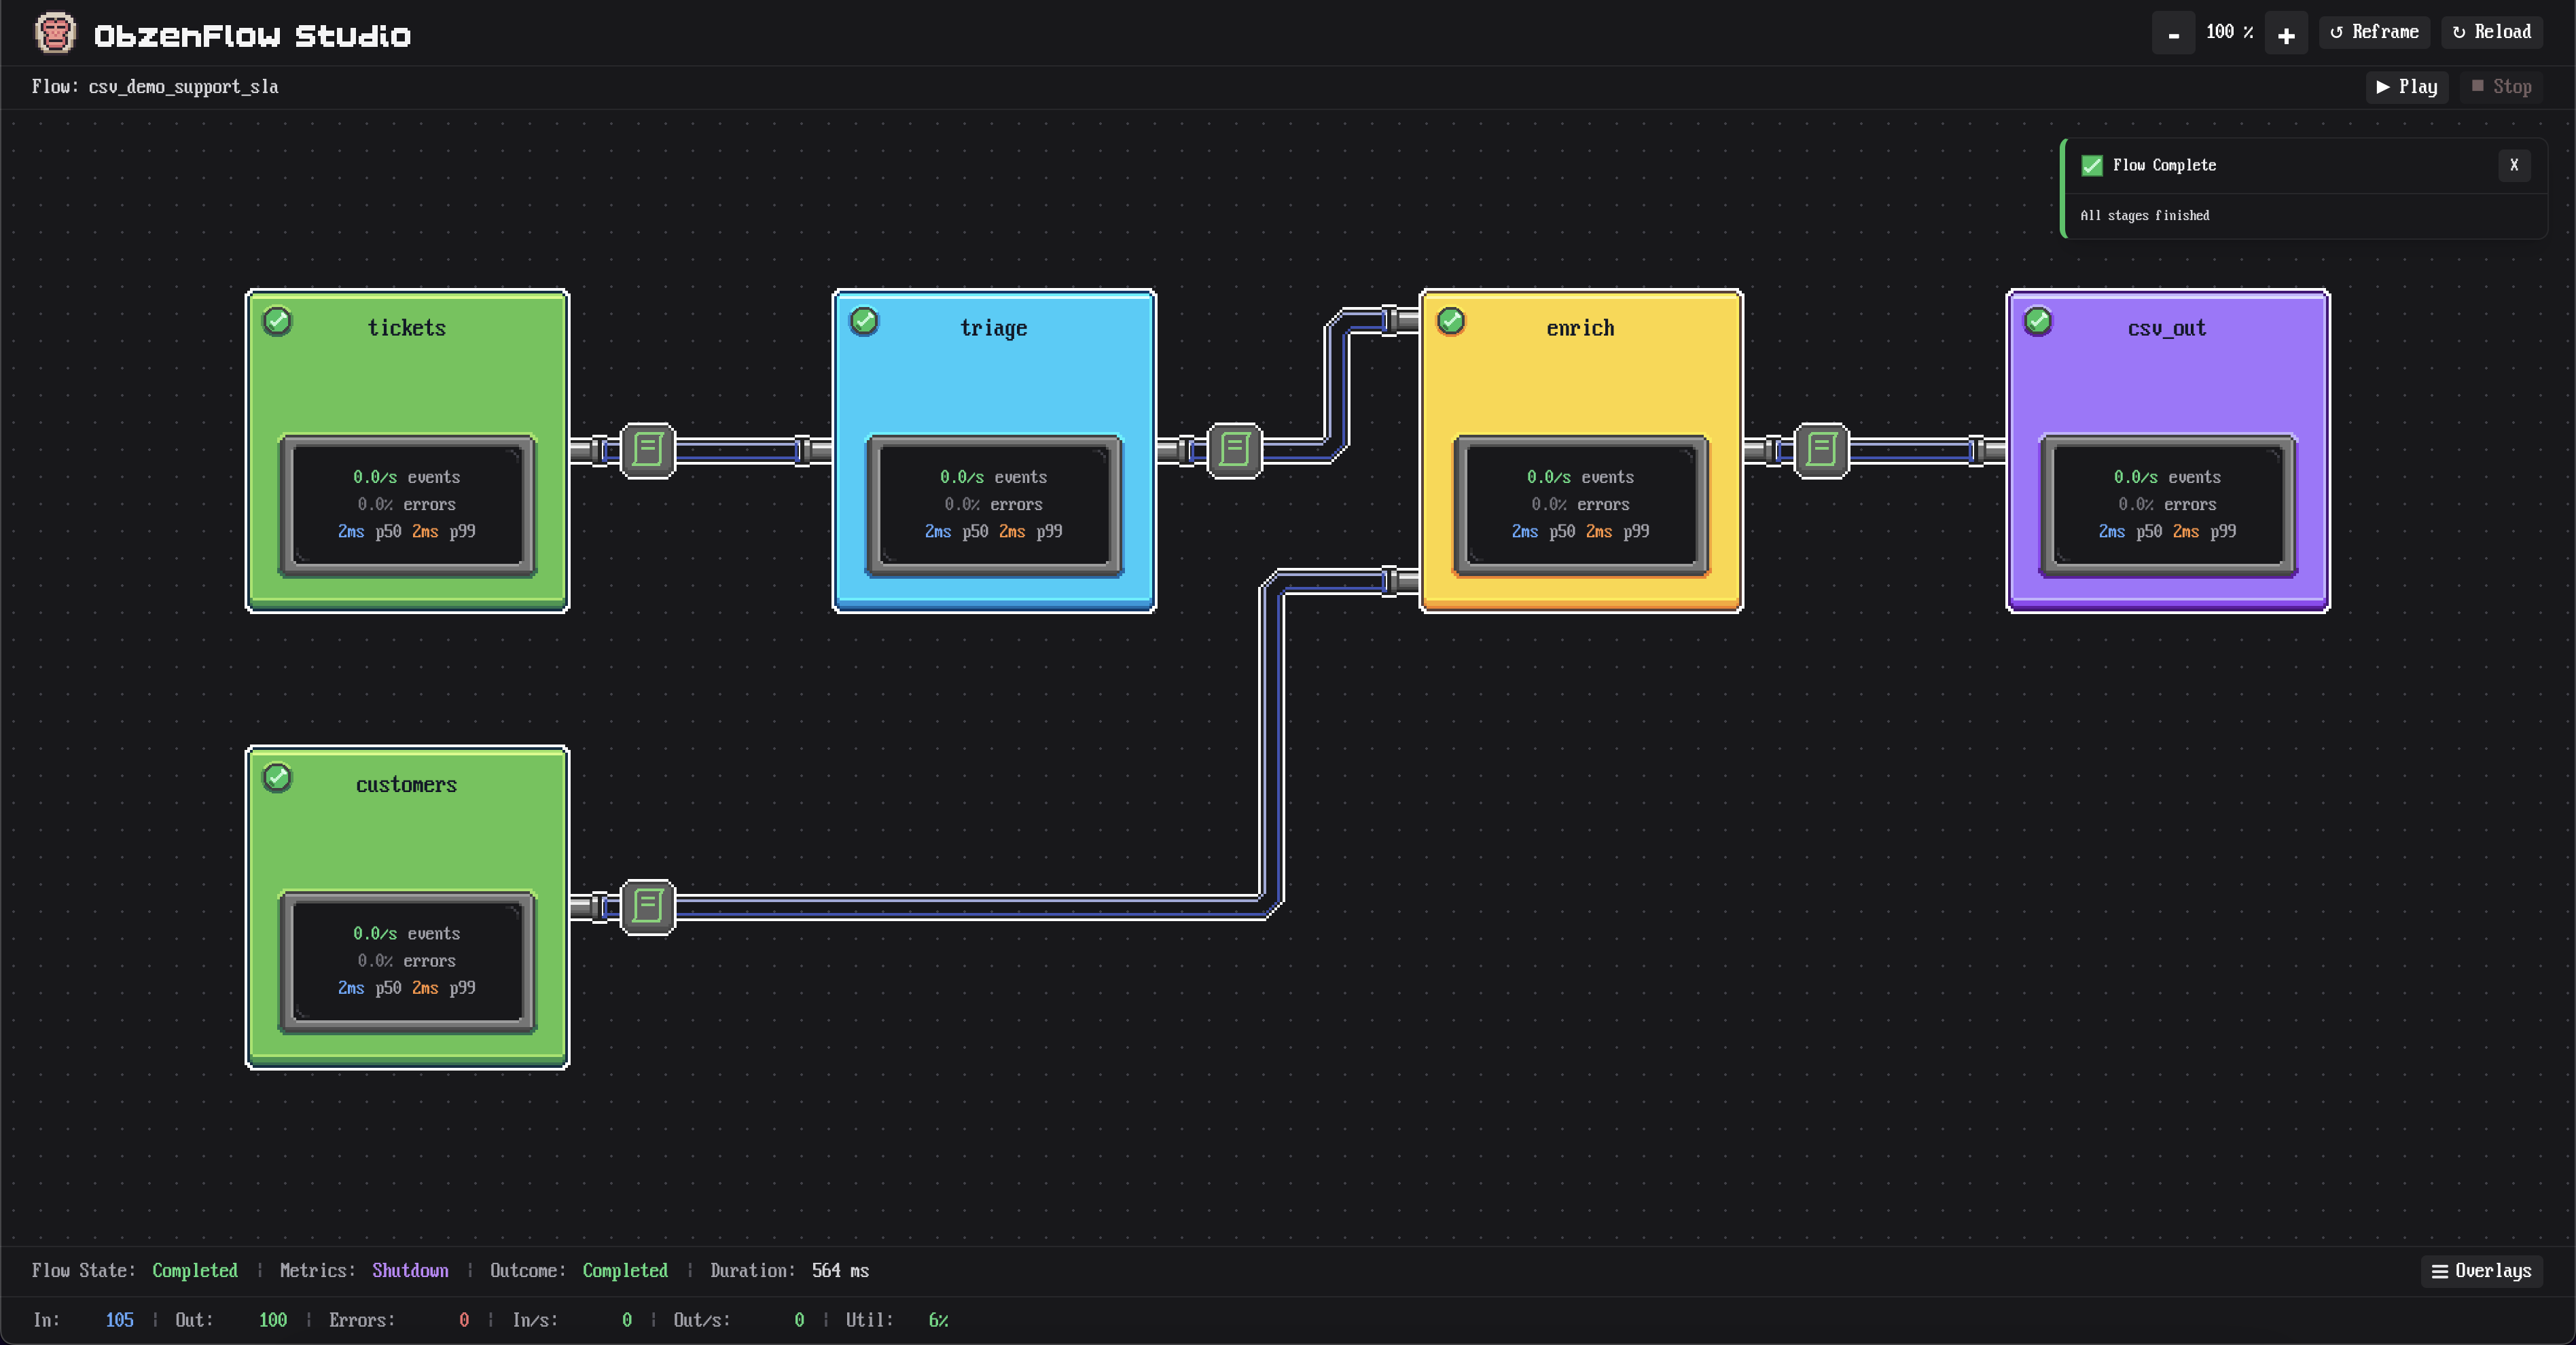
Task: Zoom in with the plus button
Action: click(2286, 33)
